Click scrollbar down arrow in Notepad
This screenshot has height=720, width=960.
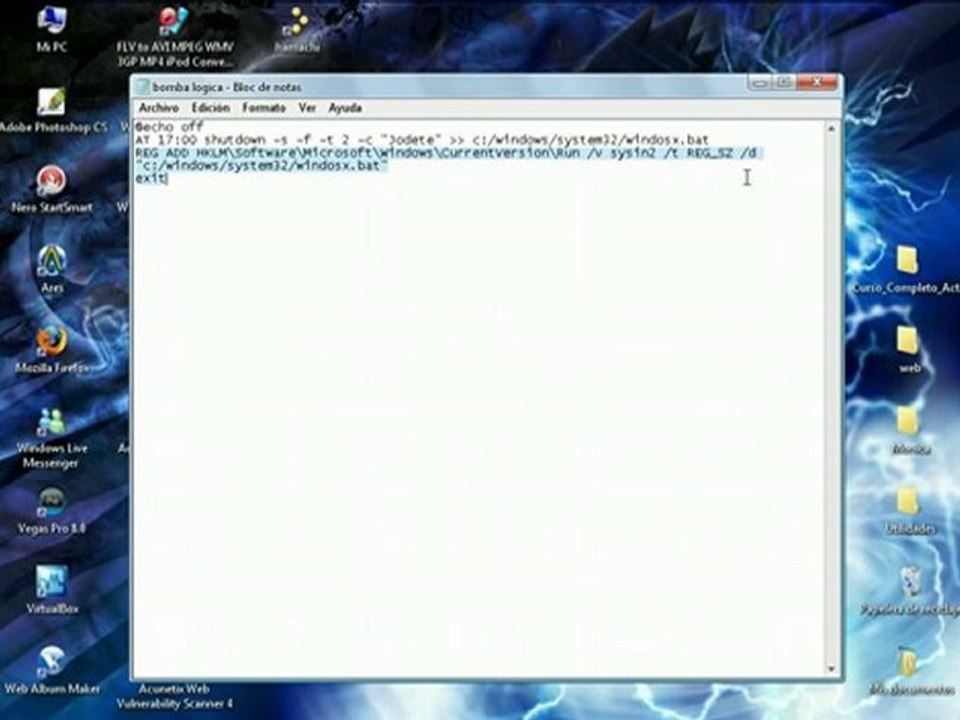tap(831, 669)
